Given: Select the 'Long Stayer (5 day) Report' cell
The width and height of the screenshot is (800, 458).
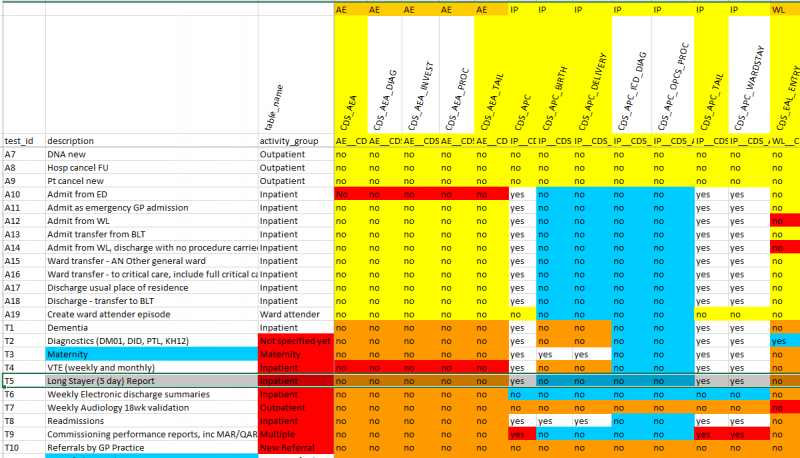Looking at the screenshot, I should click(x=150, y=381).
